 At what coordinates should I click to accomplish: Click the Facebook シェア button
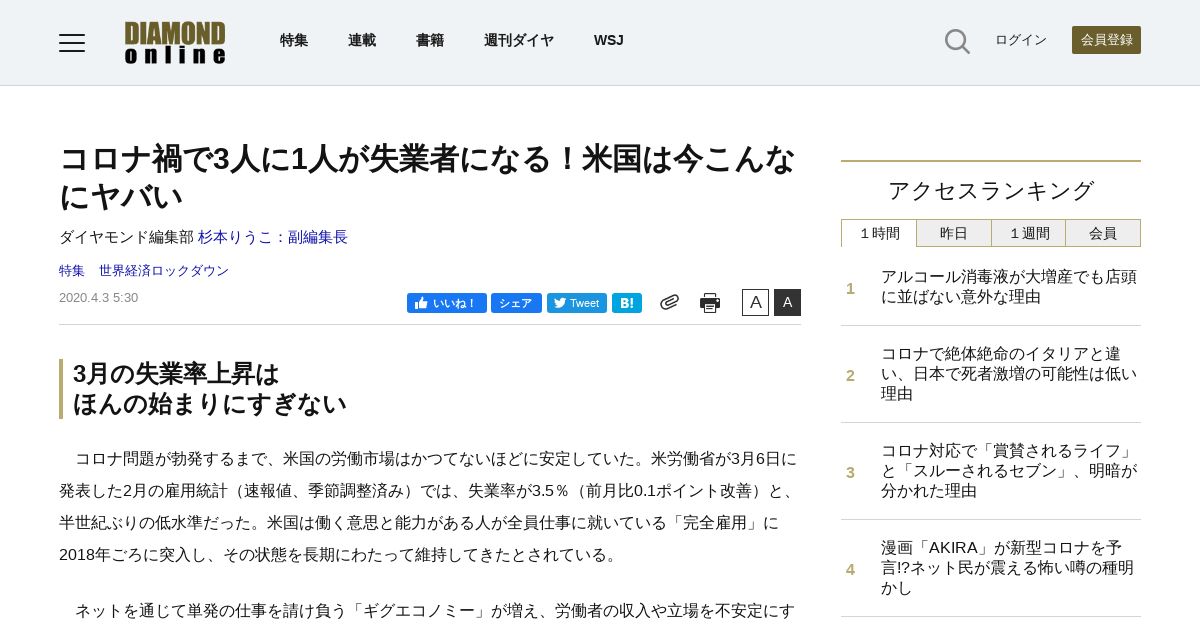[x=516, y=303]
